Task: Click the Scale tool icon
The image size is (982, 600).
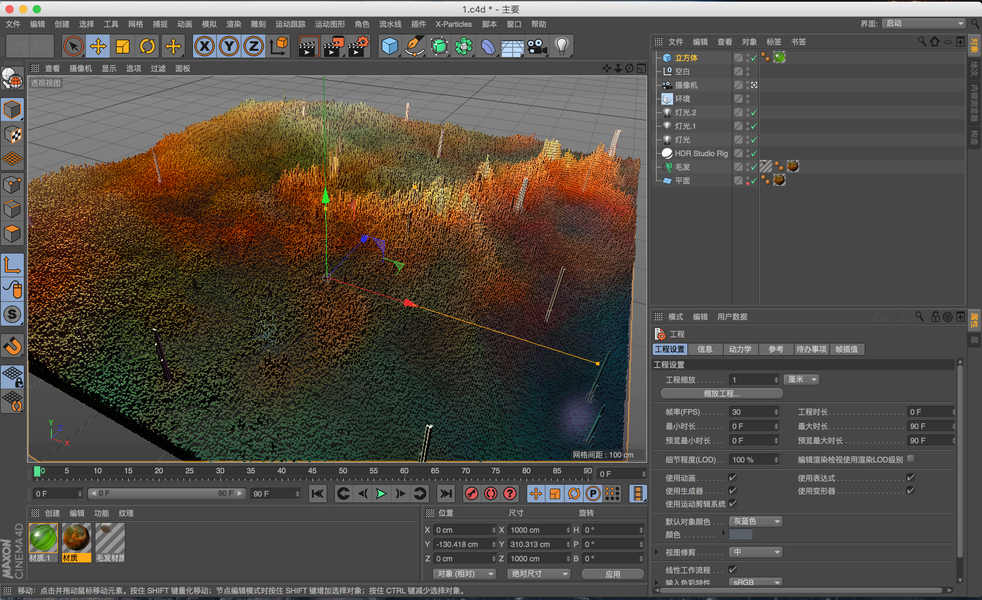Action: 123,46
